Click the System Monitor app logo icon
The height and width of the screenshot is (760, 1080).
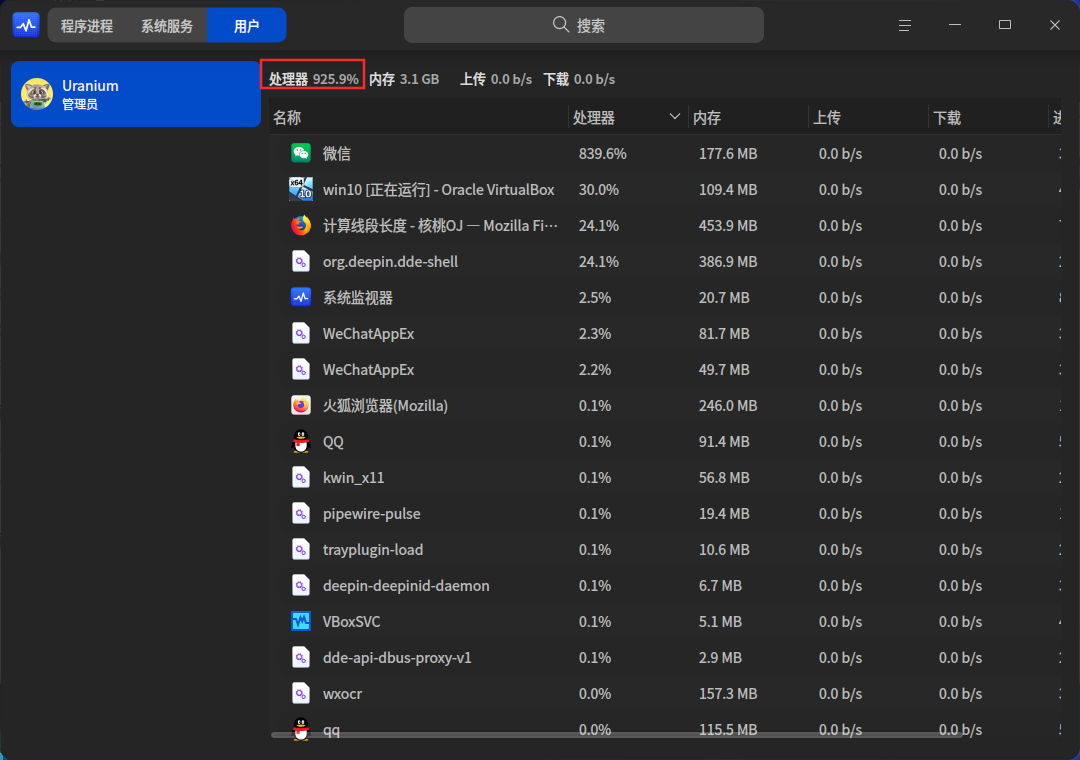pos(26,25)
